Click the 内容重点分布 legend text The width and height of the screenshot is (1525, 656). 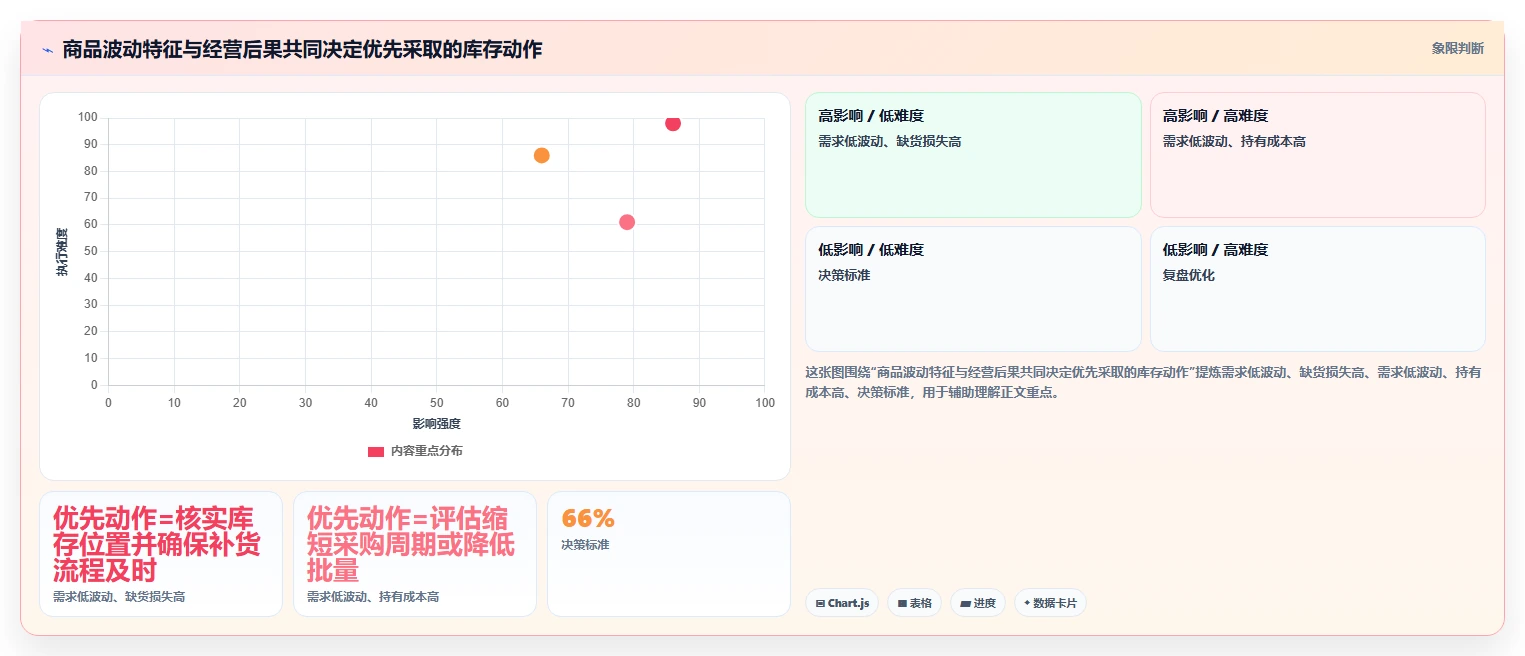(x=427, y=451)
